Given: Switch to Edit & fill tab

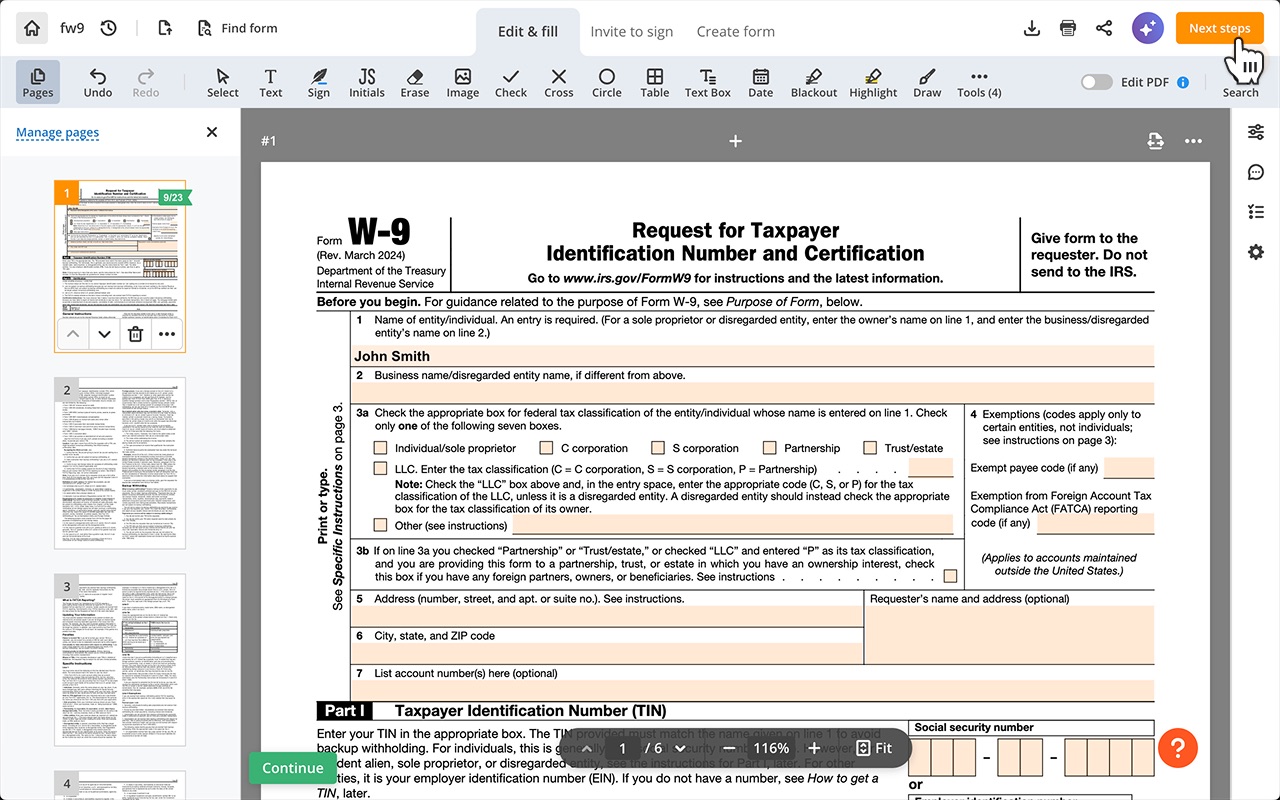Looking at the screenshot, I should point(528,31).
